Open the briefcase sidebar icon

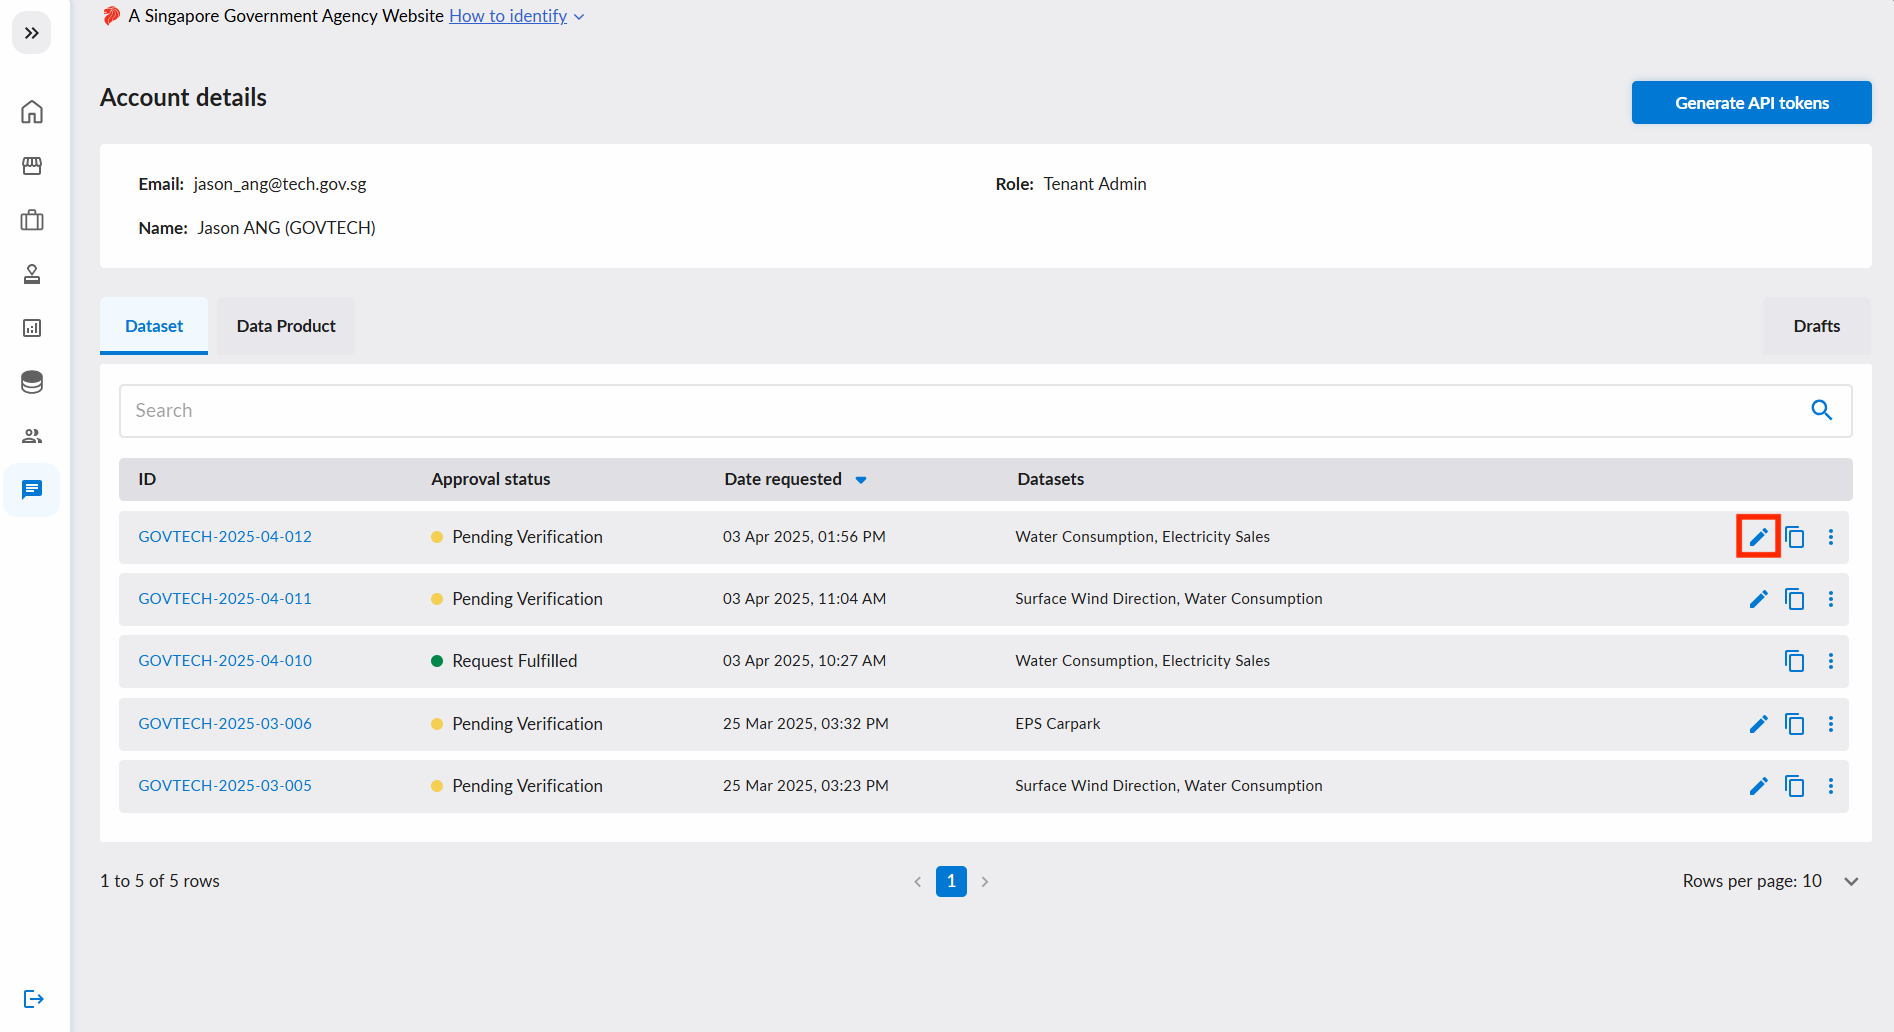pos(32,220)
